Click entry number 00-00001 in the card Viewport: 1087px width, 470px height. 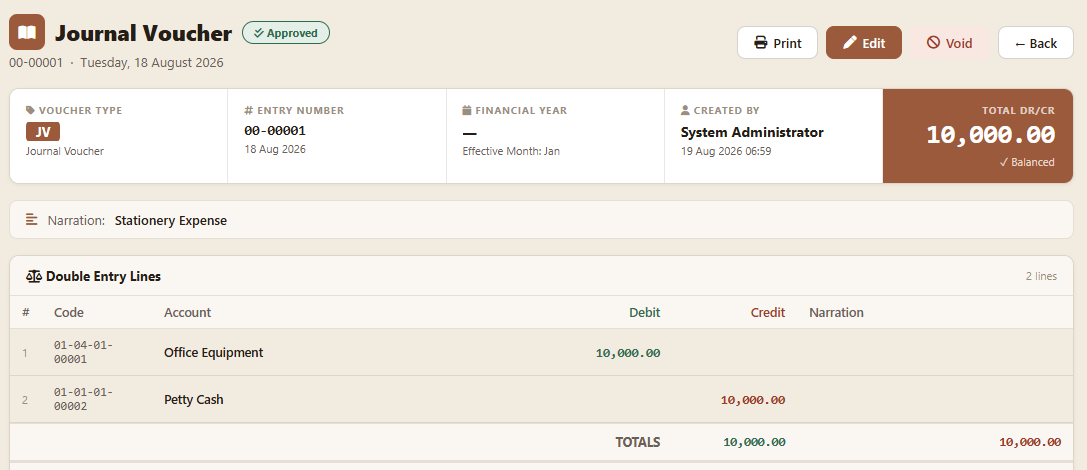[275, 131]
